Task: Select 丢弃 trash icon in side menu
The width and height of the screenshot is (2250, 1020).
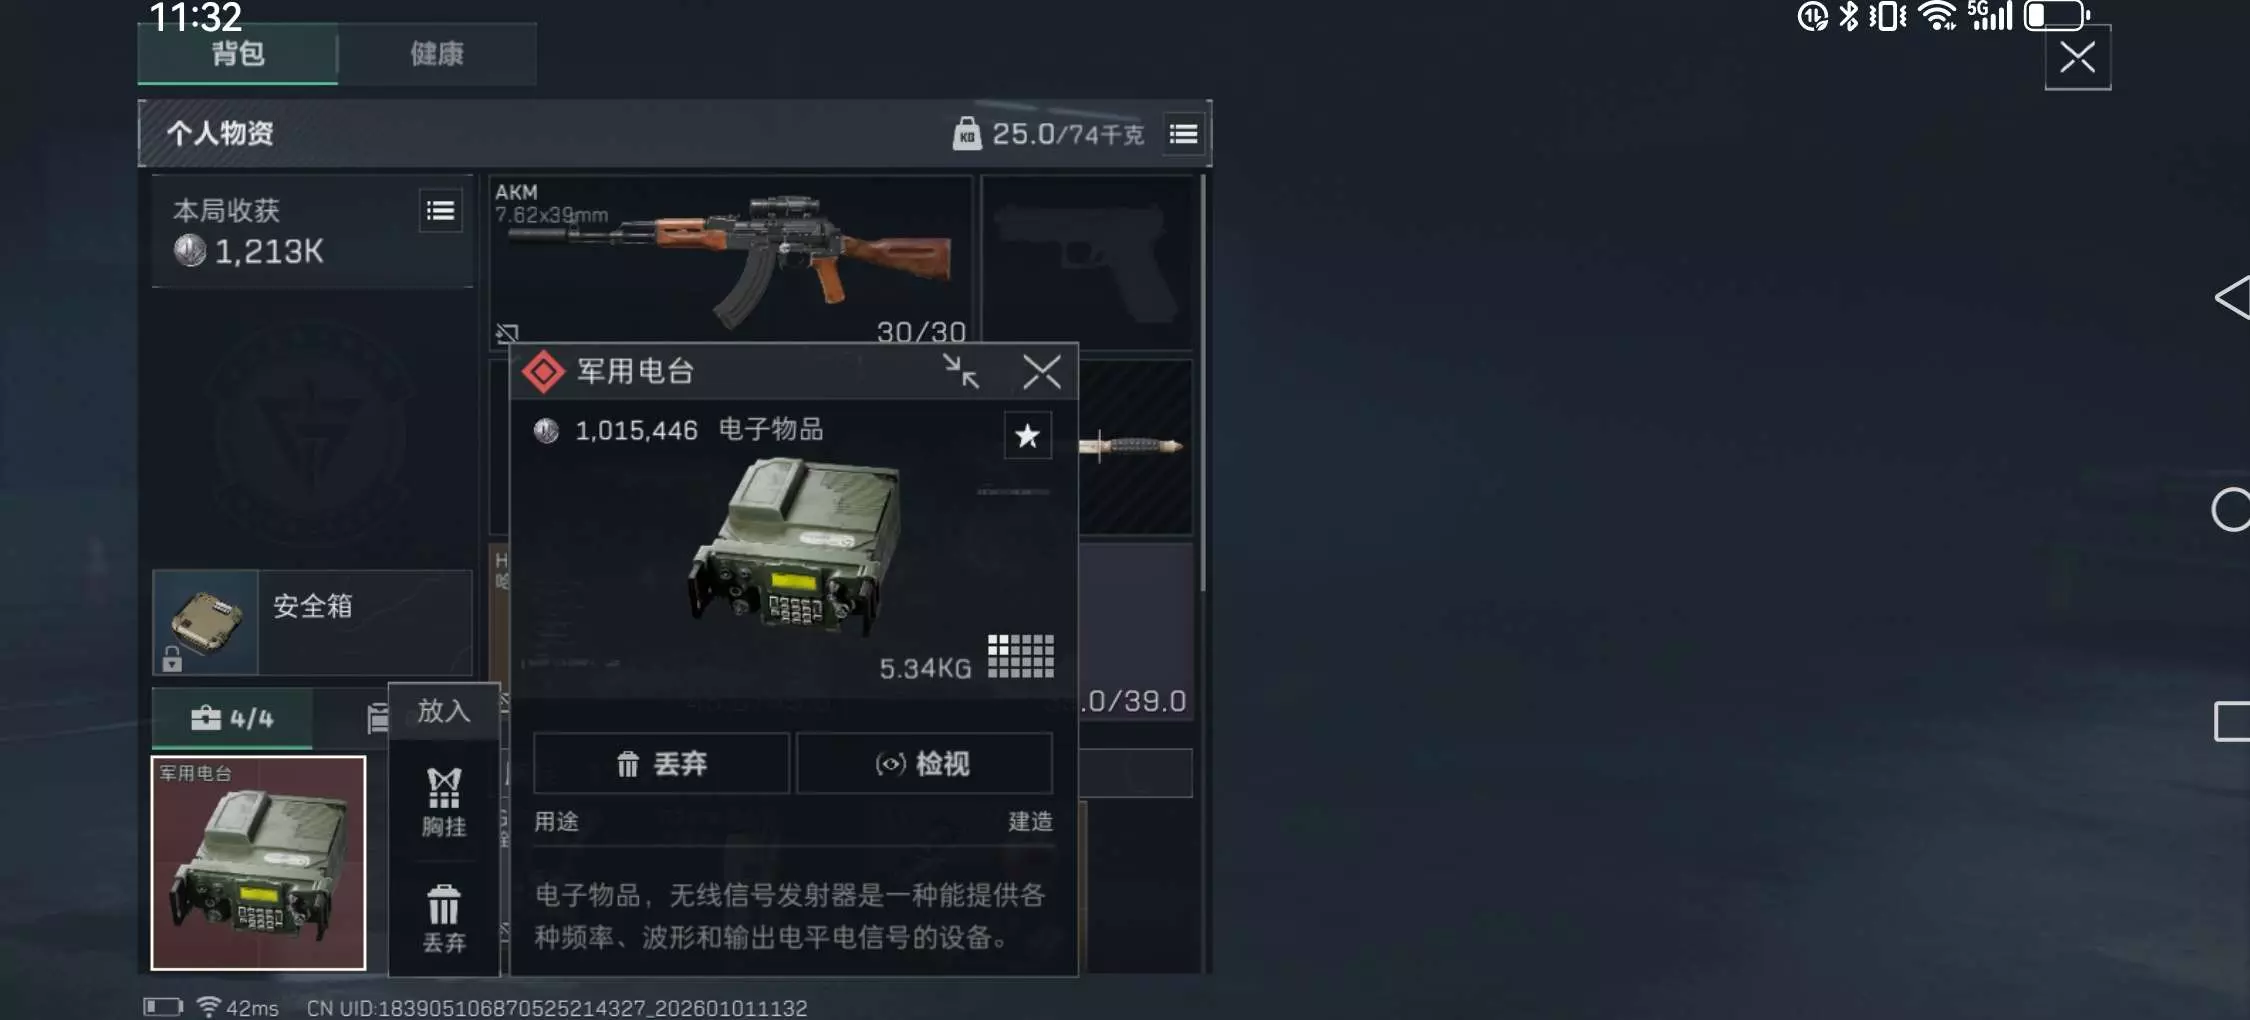Action: coord(444,918)
